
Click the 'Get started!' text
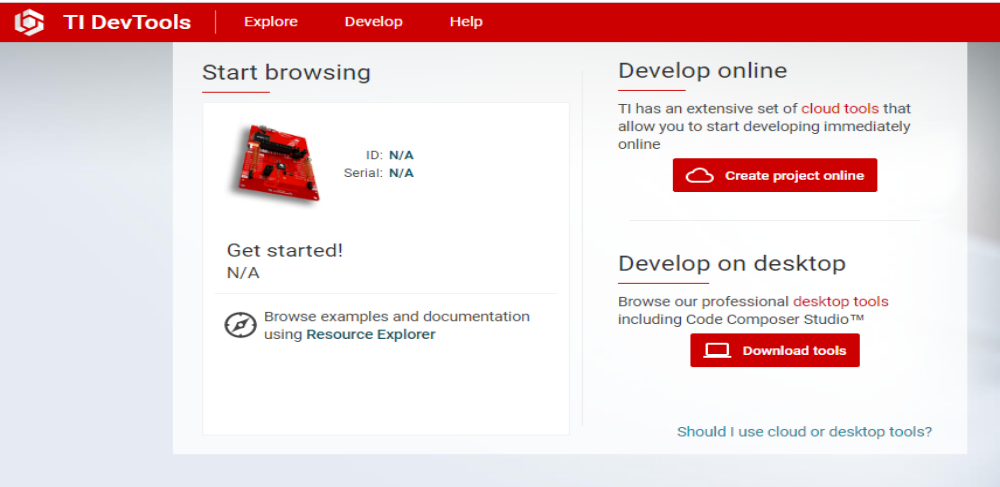click(285, 251)
